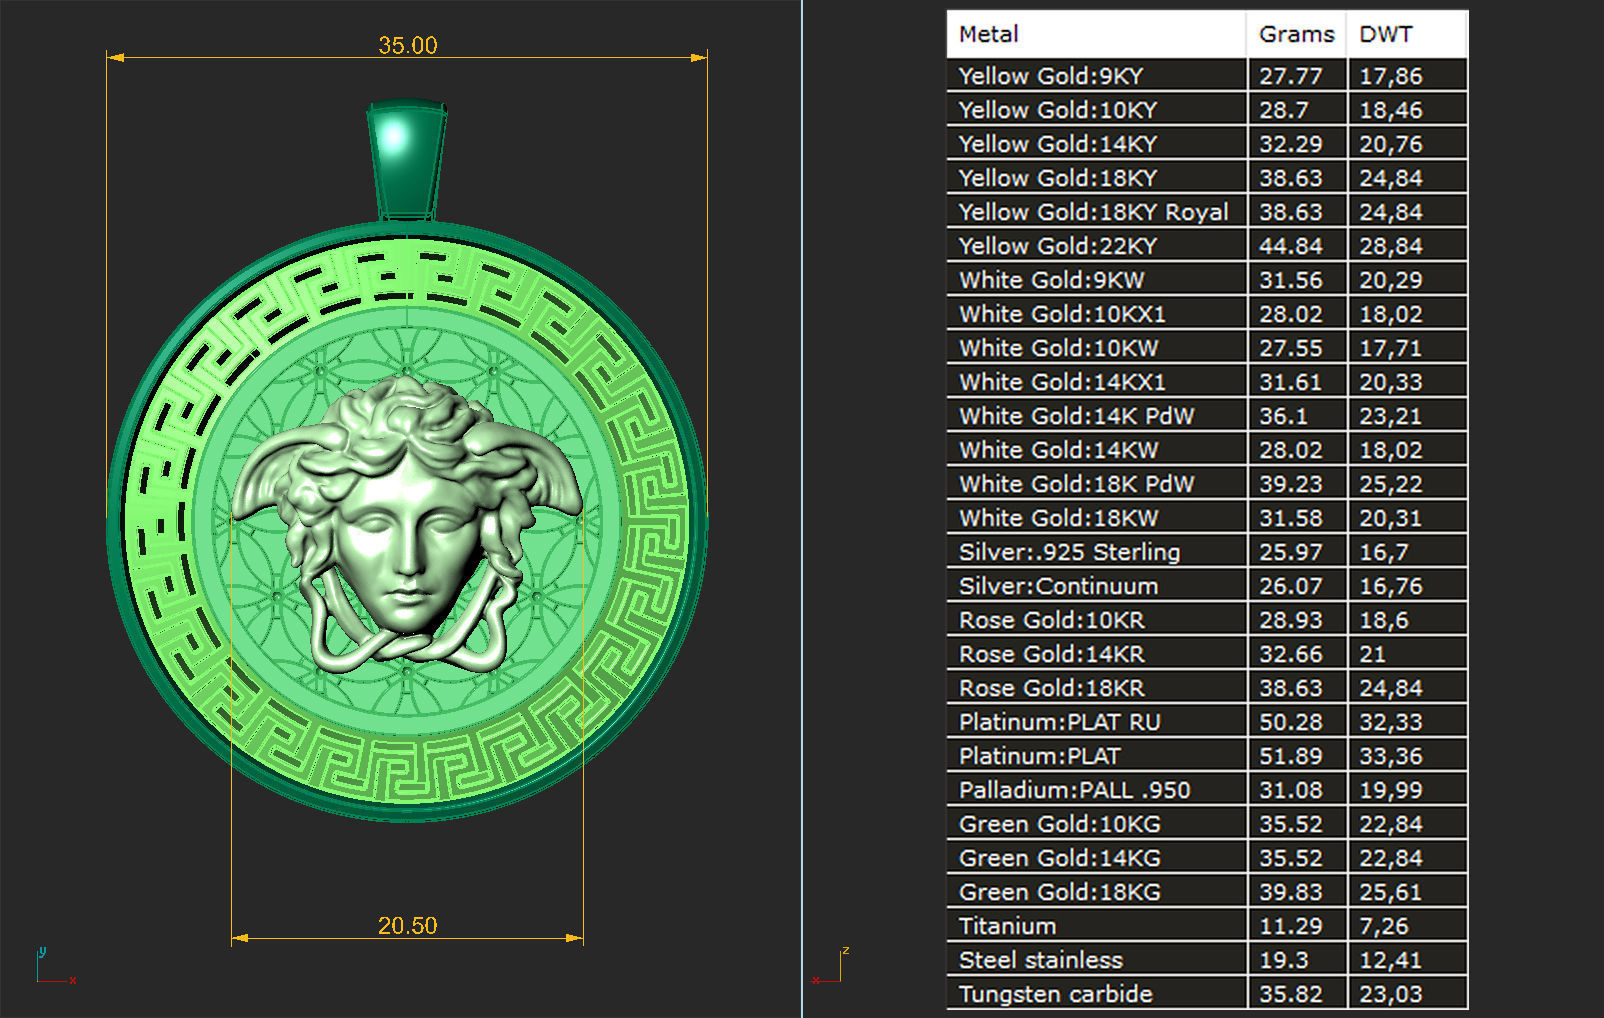Image resolution: width=1604 pixels, height=1018 pixels.
Task: Select the Green Gold:18KG row
Action: tap(1207, 892)
